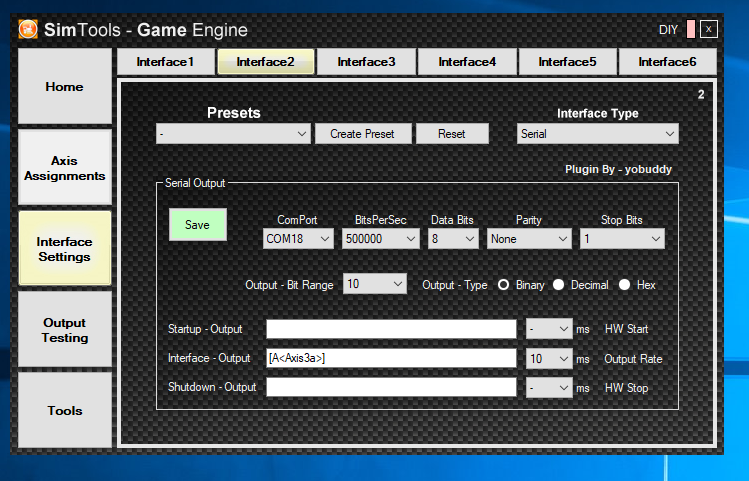Open the Data Bits dropdown

(453, 238)
